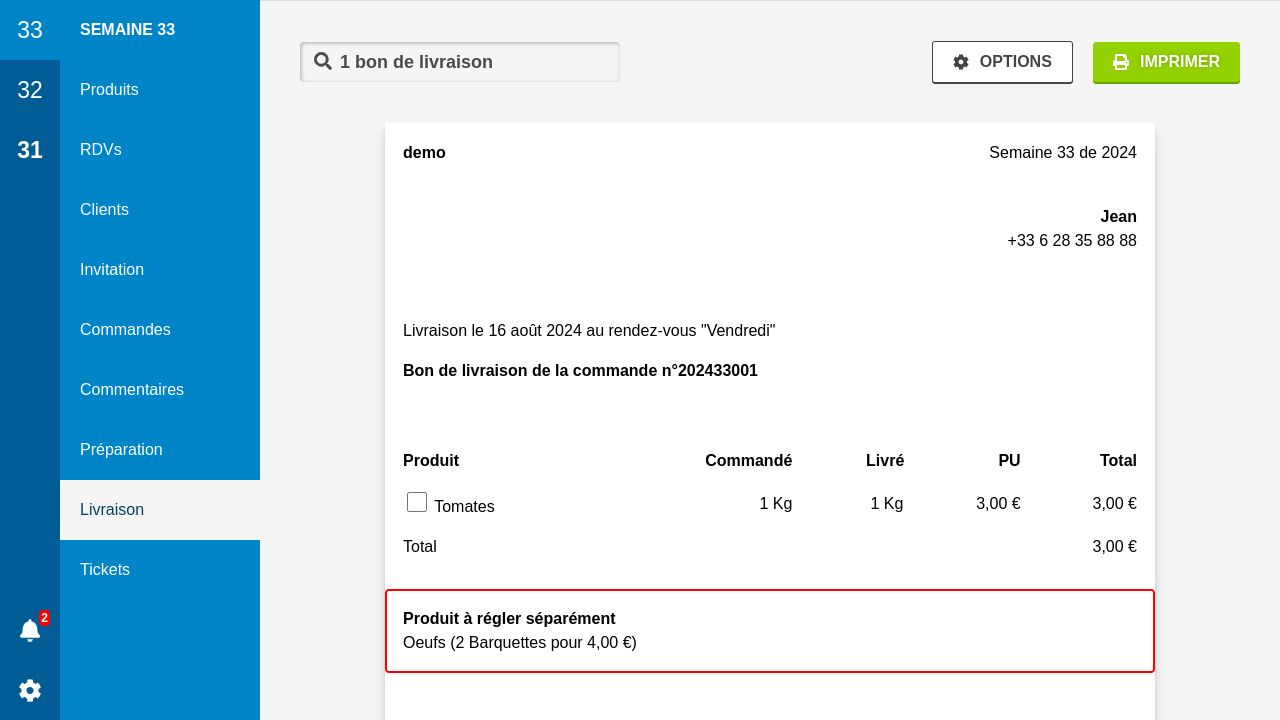
Task: Open the Tickets section
Action: click(x=105, y=570)
